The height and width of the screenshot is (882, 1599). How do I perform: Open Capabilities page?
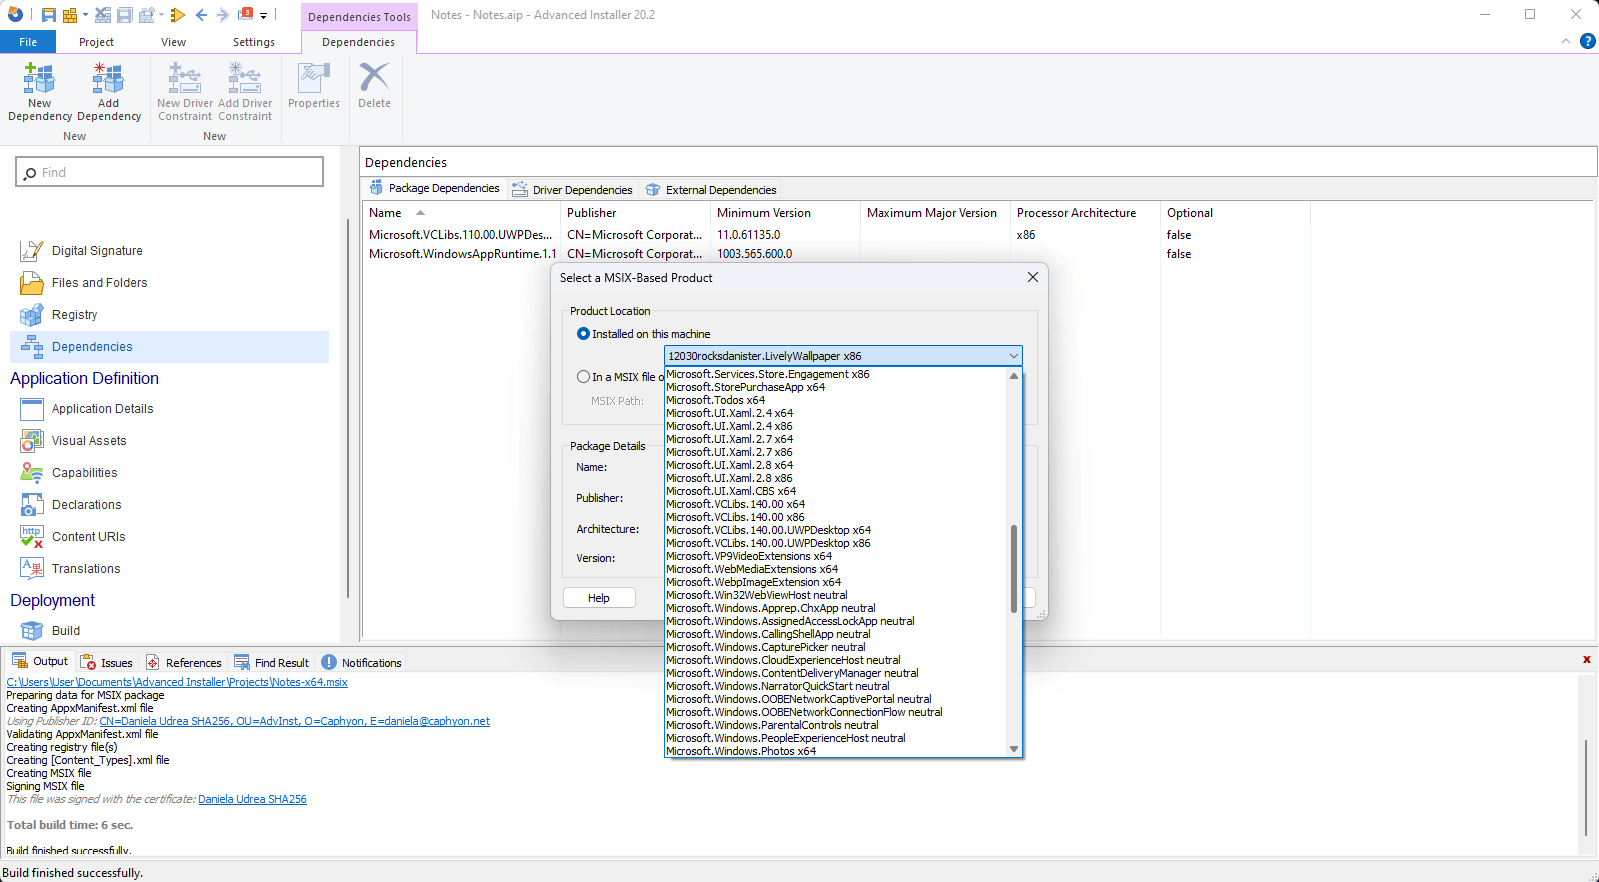pos(84,473)
